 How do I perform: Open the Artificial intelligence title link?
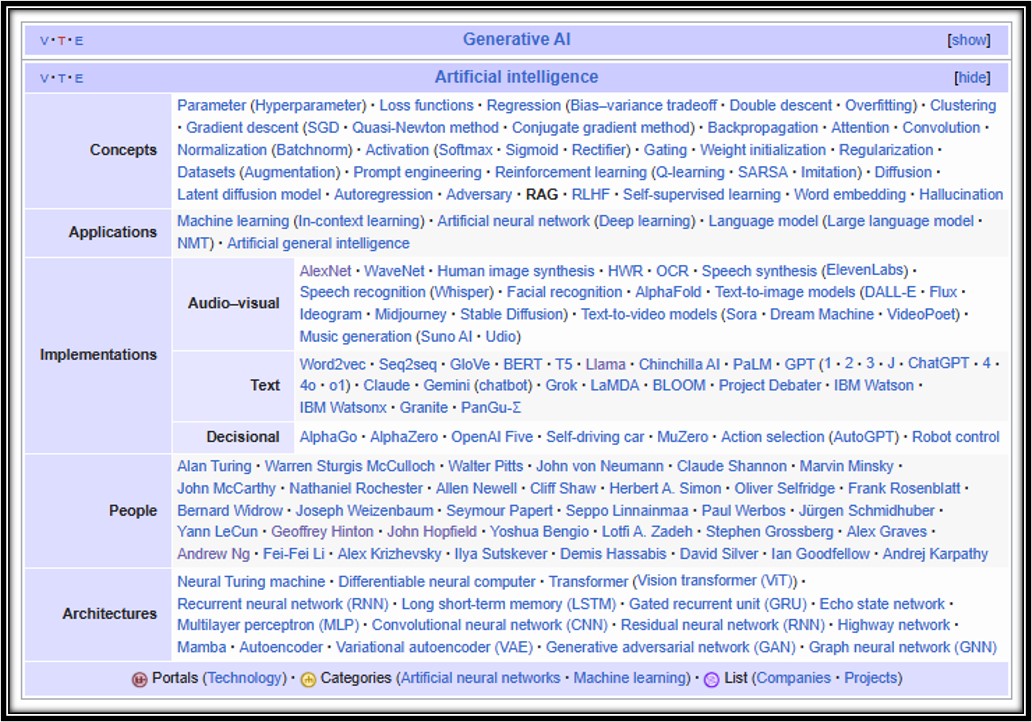tap(516, 77)
